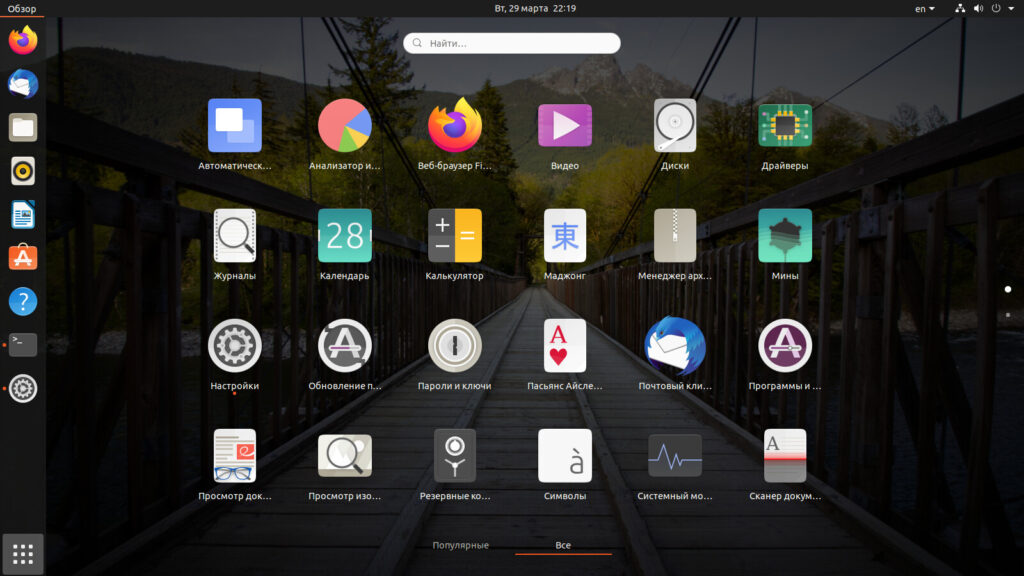Open the date and time panel
1024x576 pixels.
535,8
